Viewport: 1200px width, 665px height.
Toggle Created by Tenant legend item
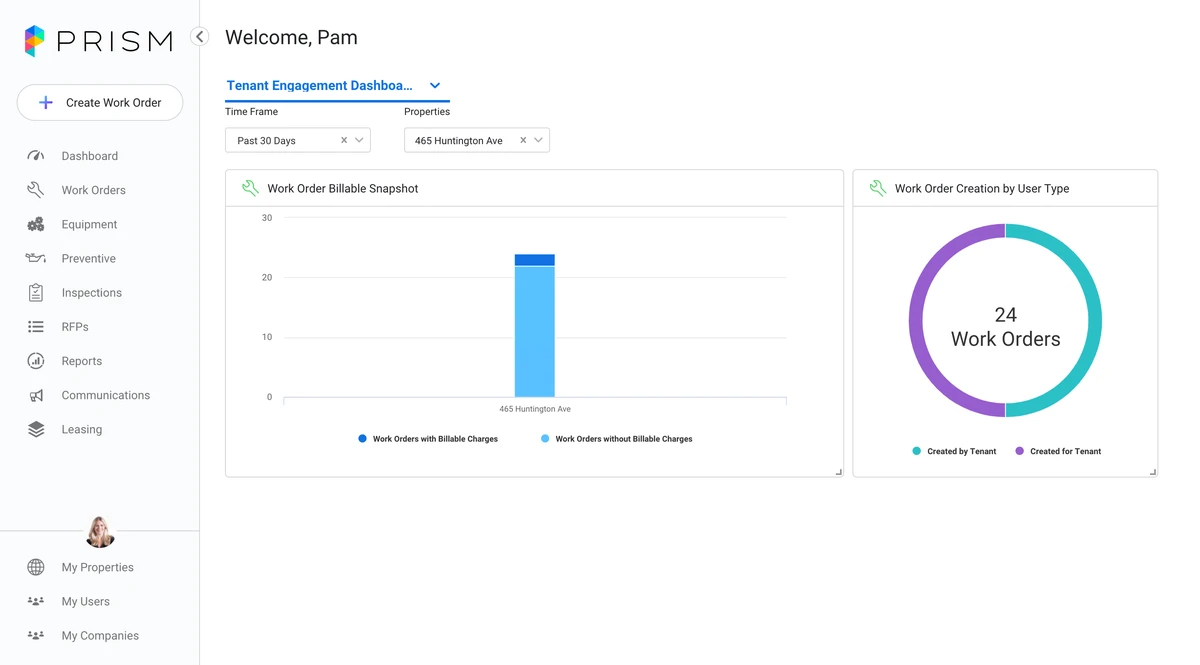point(954,451)
